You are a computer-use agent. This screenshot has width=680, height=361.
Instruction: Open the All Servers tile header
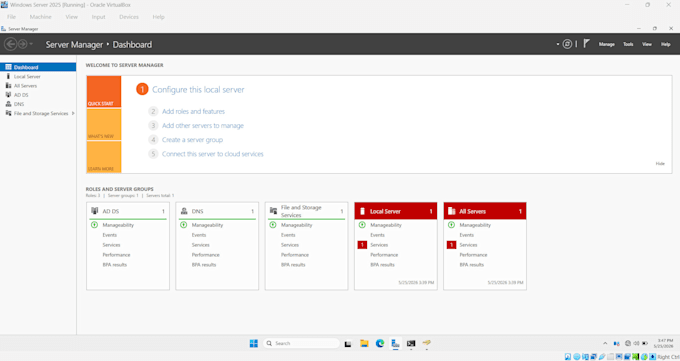click(x=485, y=211)
